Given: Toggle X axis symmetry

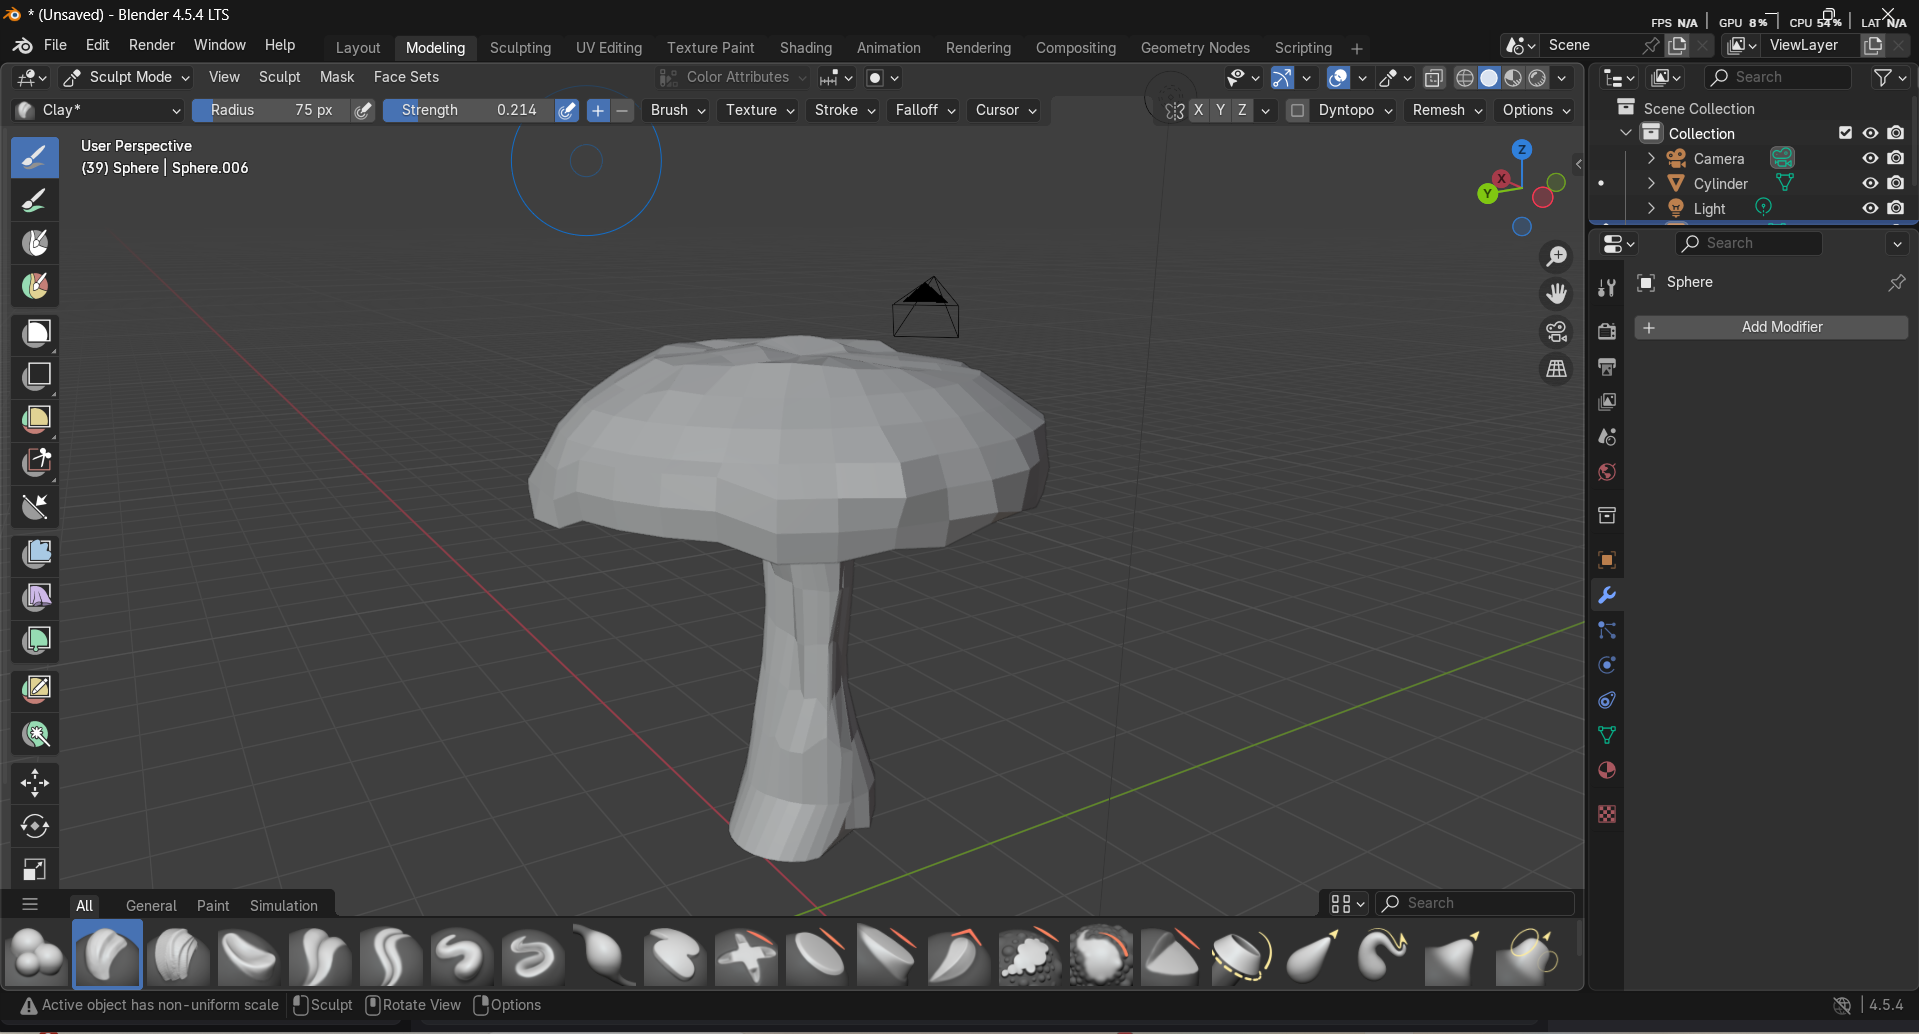Looking at the screenshot, I should tap(1198, 110).
